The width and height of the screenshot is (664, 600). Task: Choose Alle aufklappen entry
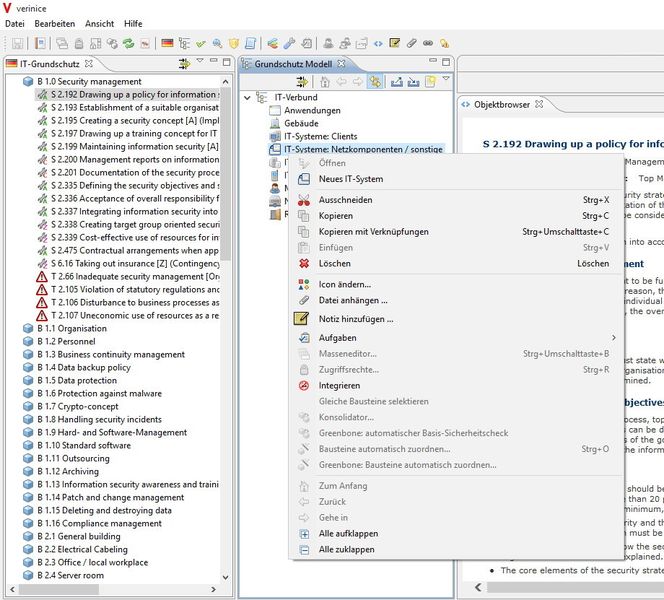(x=455, y=534)
